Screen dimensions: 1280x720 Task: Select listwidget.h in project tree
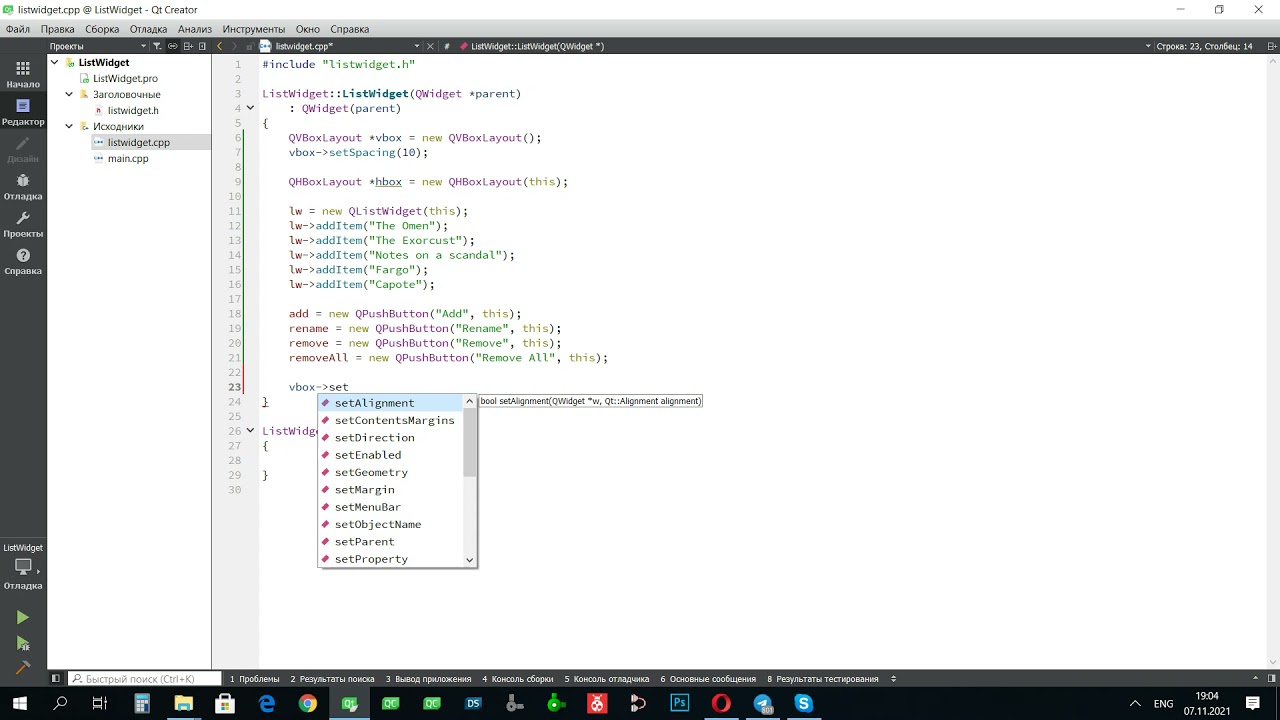[133, 110]
